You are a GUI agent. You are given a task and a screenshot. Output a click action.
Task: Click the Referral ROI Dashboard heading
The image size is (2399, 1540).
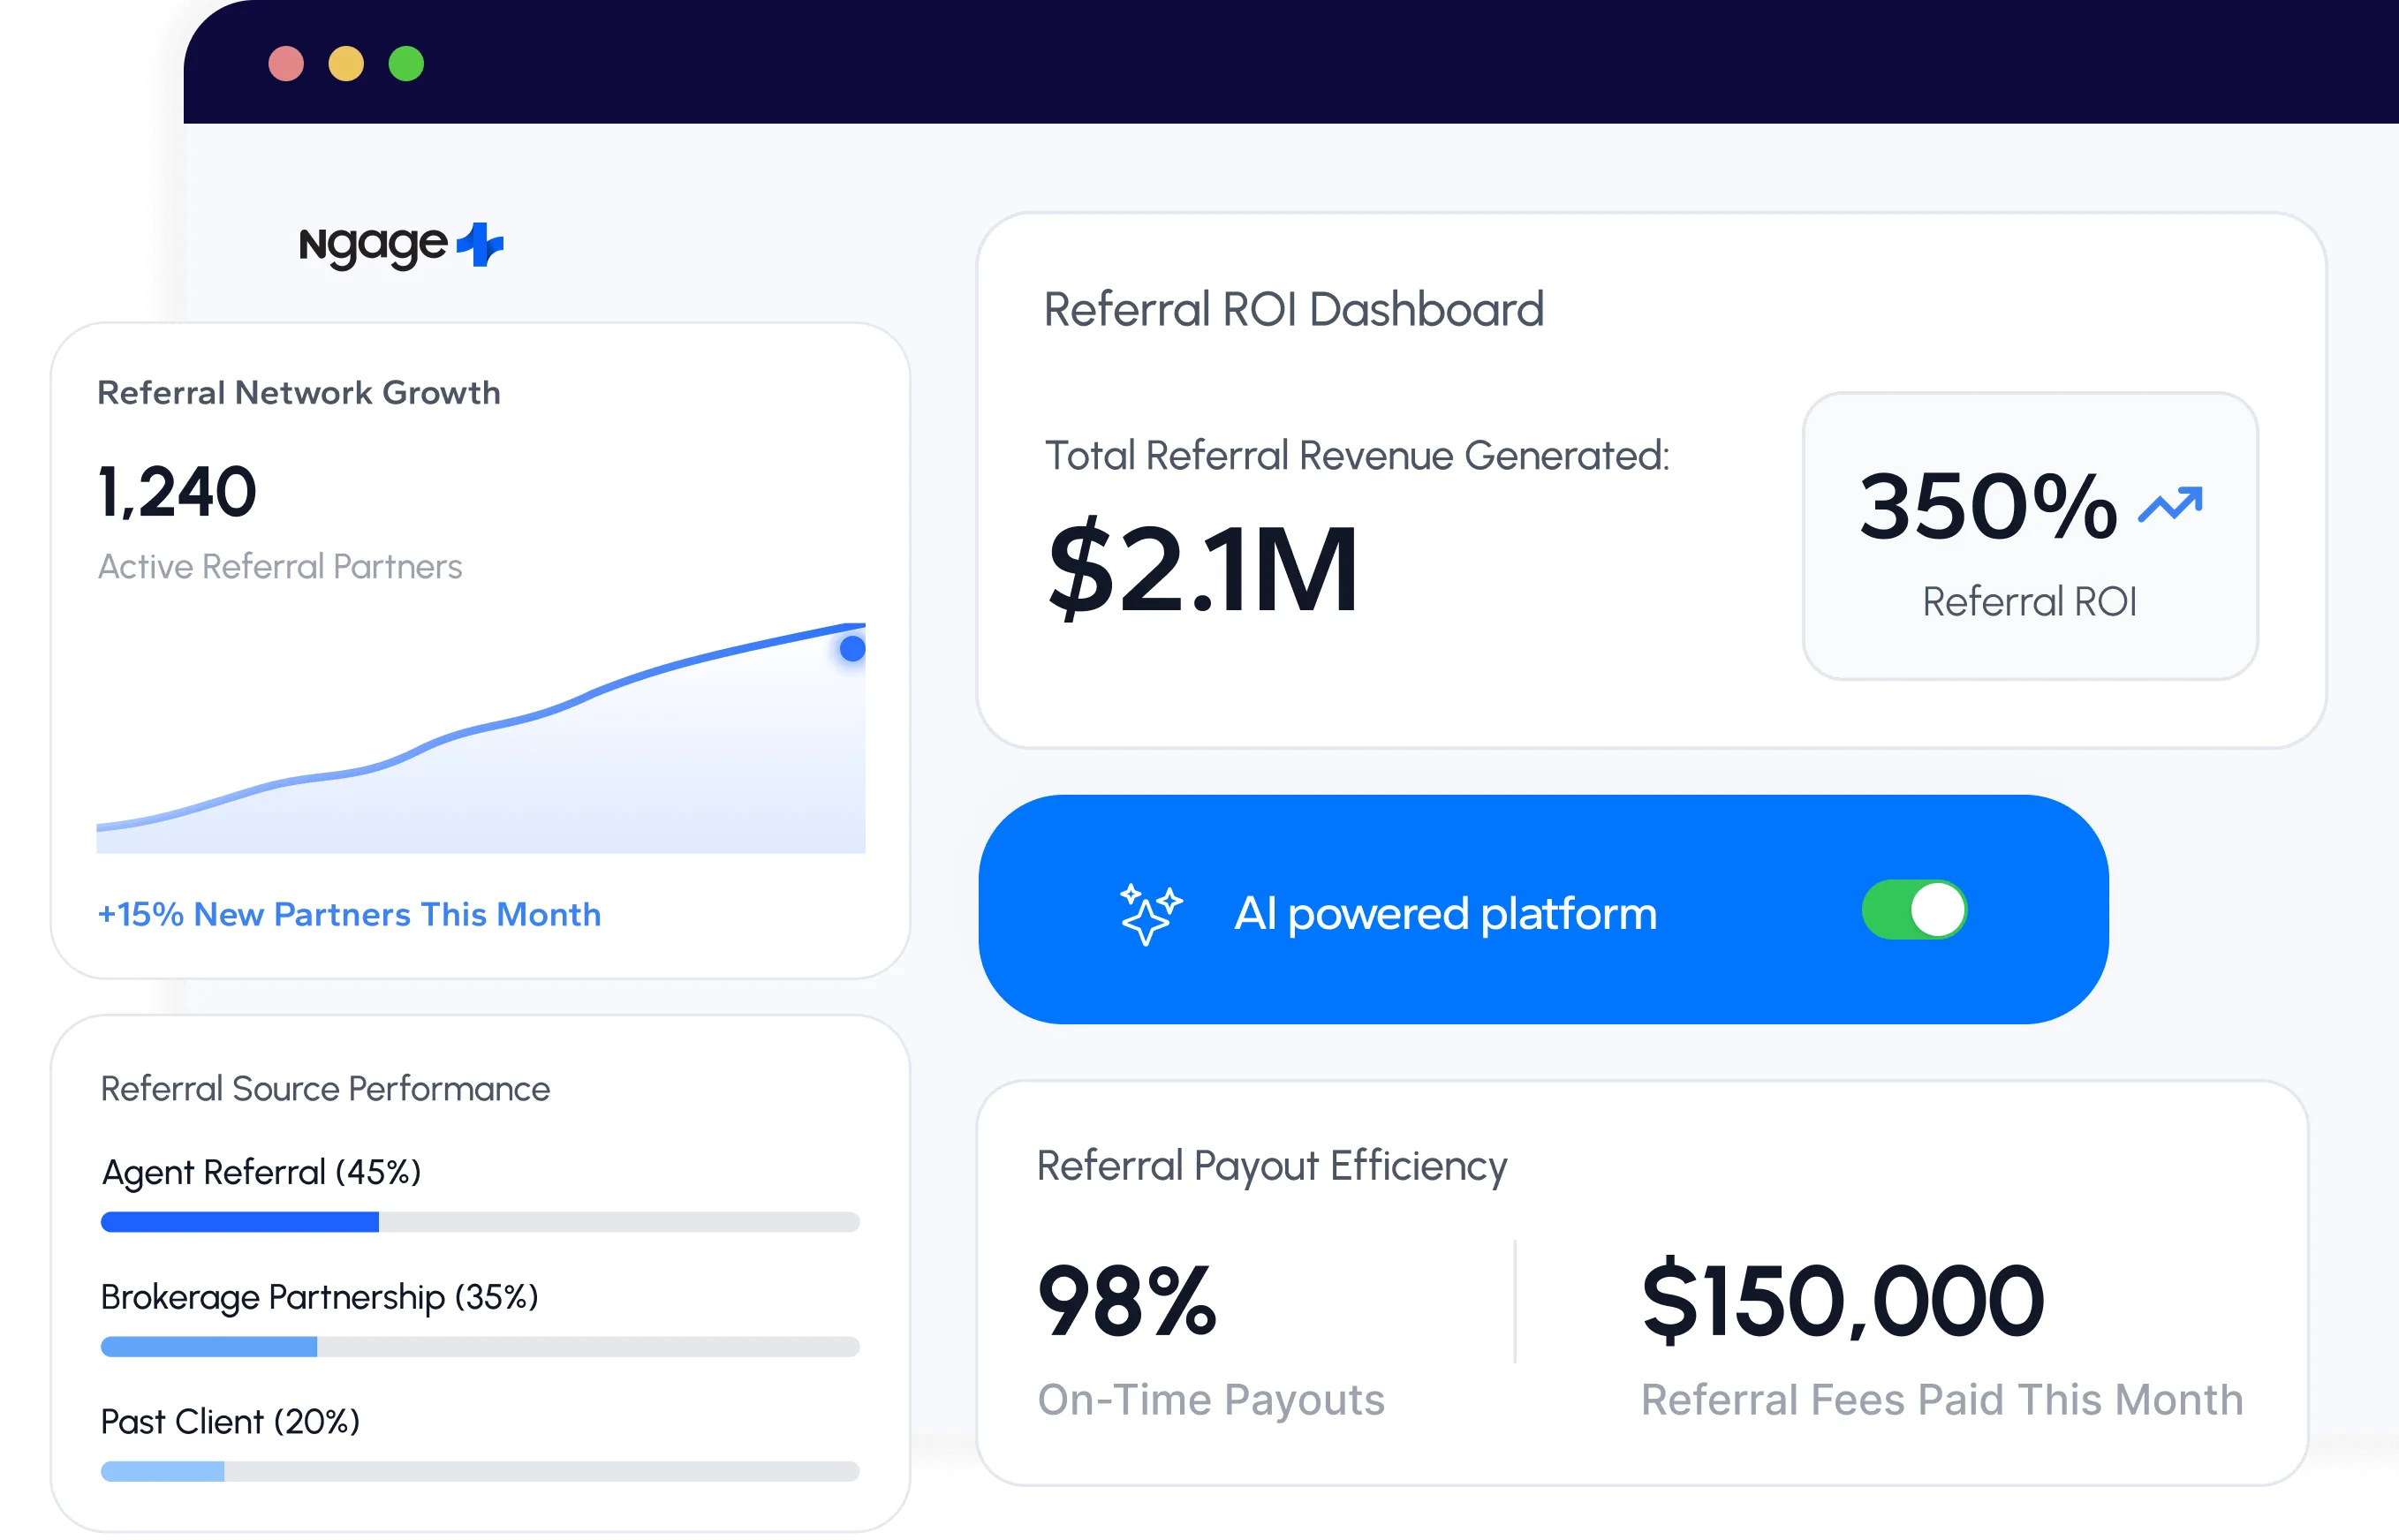coord(1294,309)
